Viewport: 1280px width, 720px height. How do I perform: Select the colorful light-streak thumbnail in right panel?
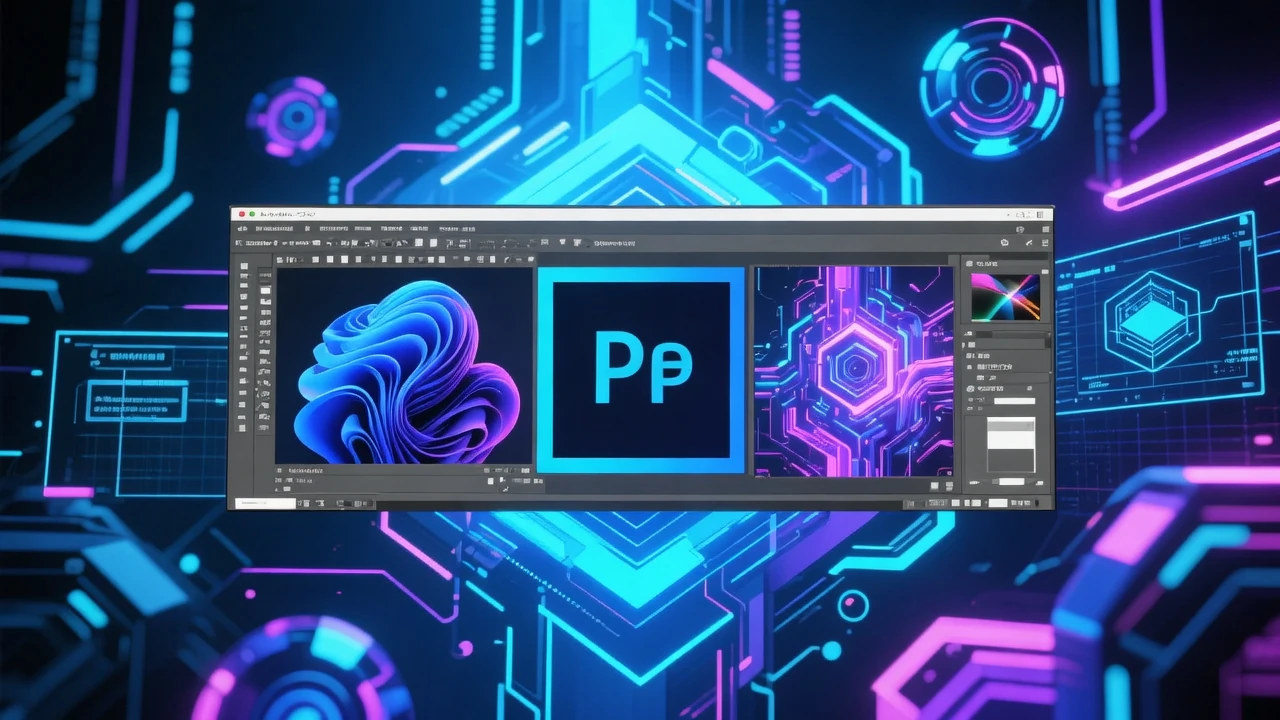click(1005, 297)
